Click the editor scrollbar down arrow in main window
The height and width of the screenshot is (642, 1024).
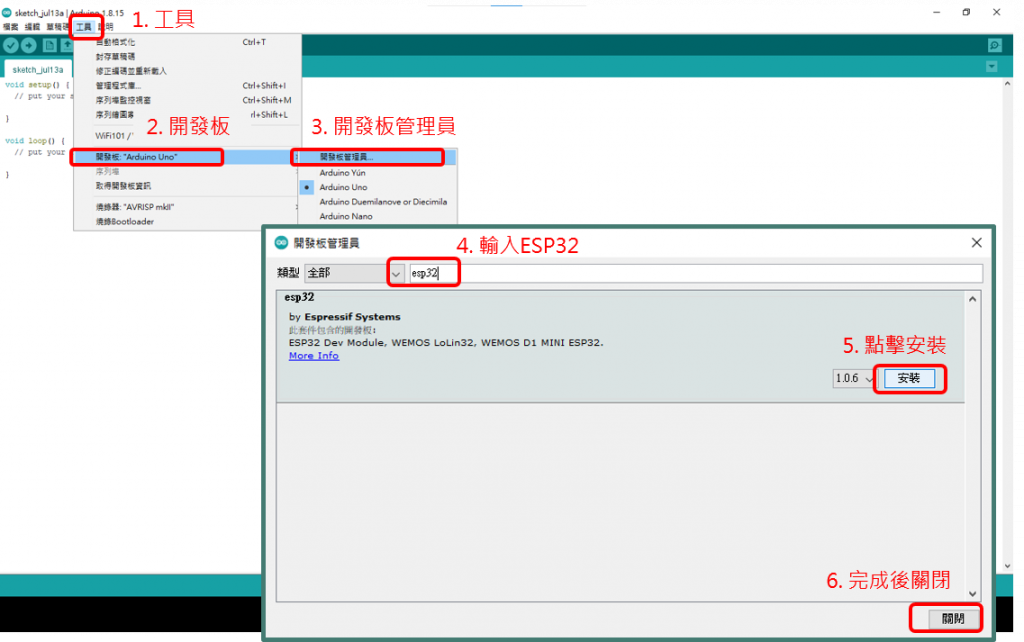pos(1007,566)
